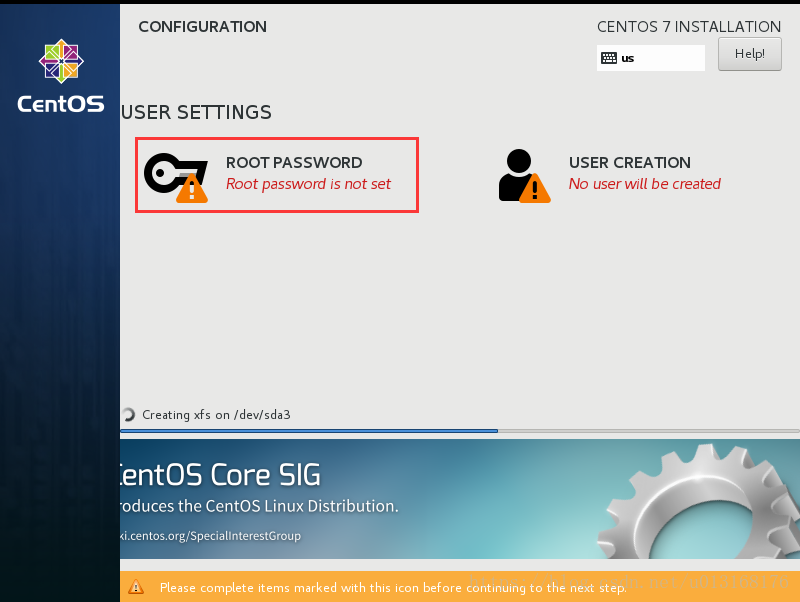Viewport: 800px width, 602px height.
Task: Click the 'Please complete items marked' warning message
Action: [393, 588]
